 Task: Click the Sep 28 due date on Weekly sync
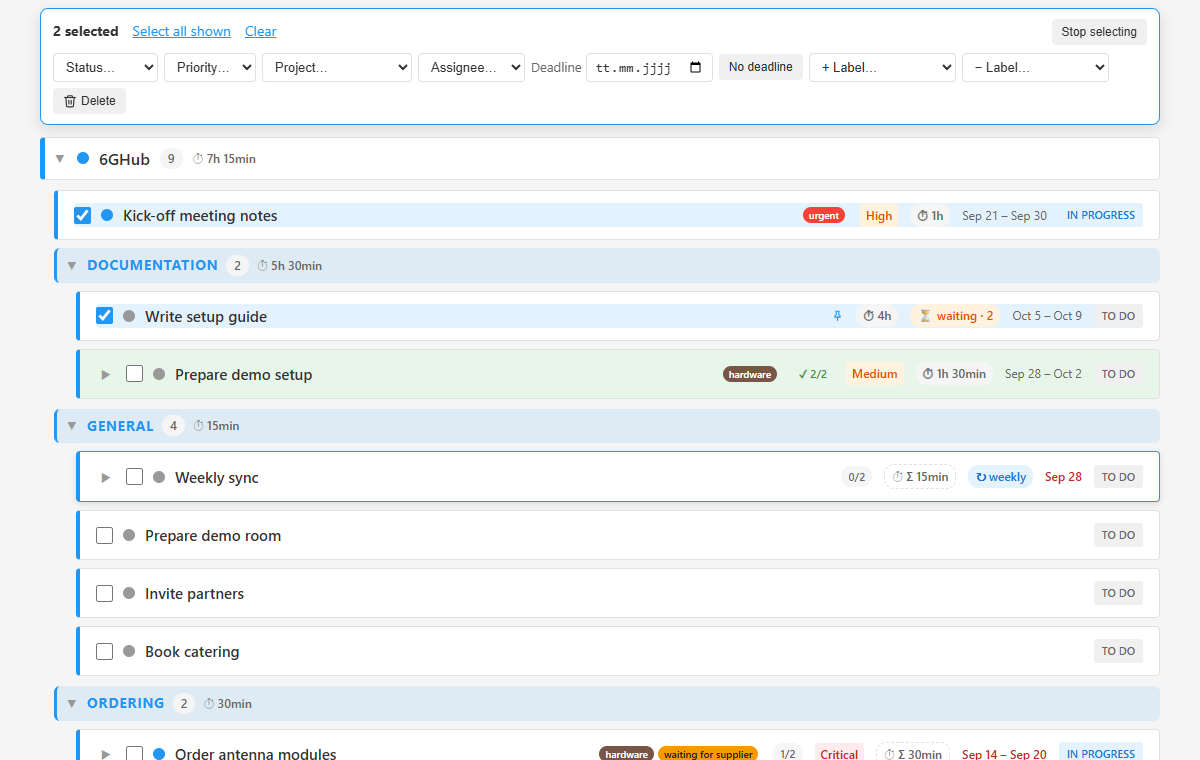[1063, 477]
